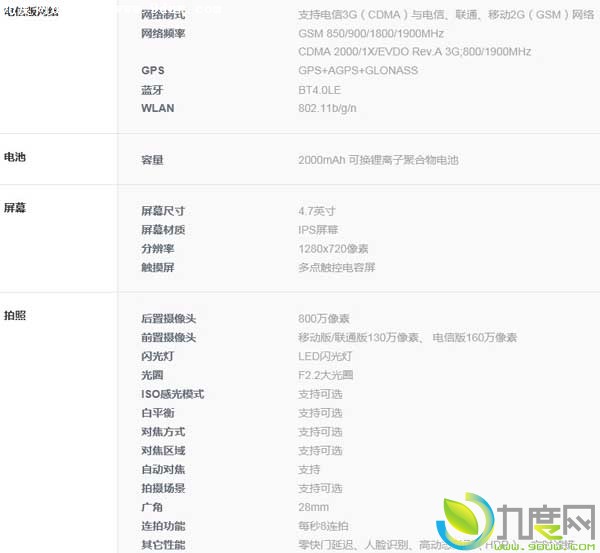
Task: Select the 网络频率 label
Action: (x=163, y=34)
